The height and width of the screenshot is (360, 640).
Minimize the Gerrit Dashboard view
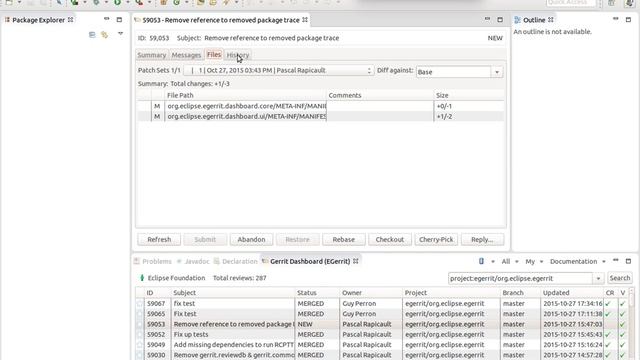[x=616, y=260]
